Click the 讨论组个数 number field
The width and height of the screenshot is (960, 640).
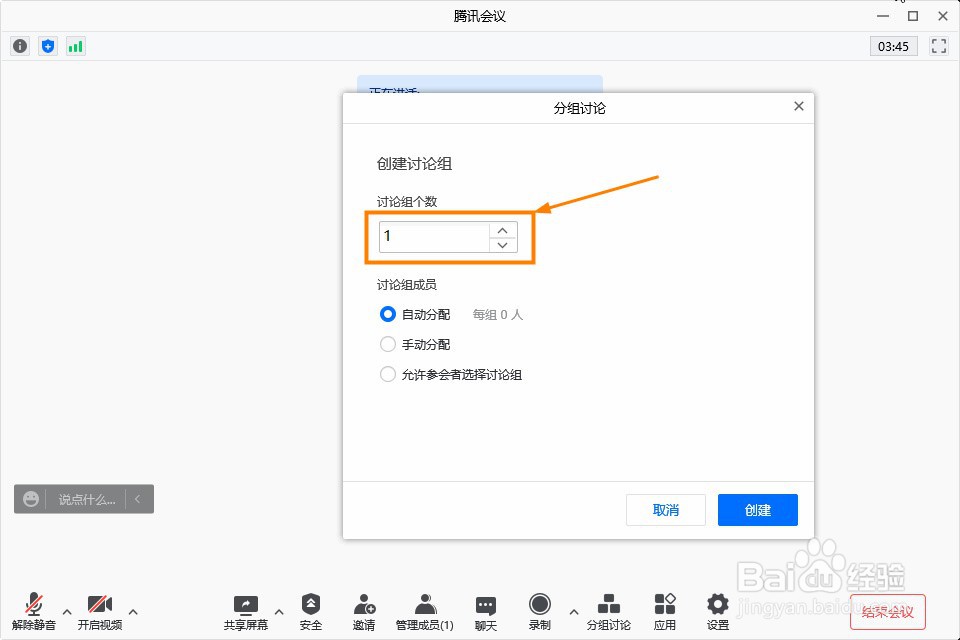pyautogui.click(x=434, y=237)
